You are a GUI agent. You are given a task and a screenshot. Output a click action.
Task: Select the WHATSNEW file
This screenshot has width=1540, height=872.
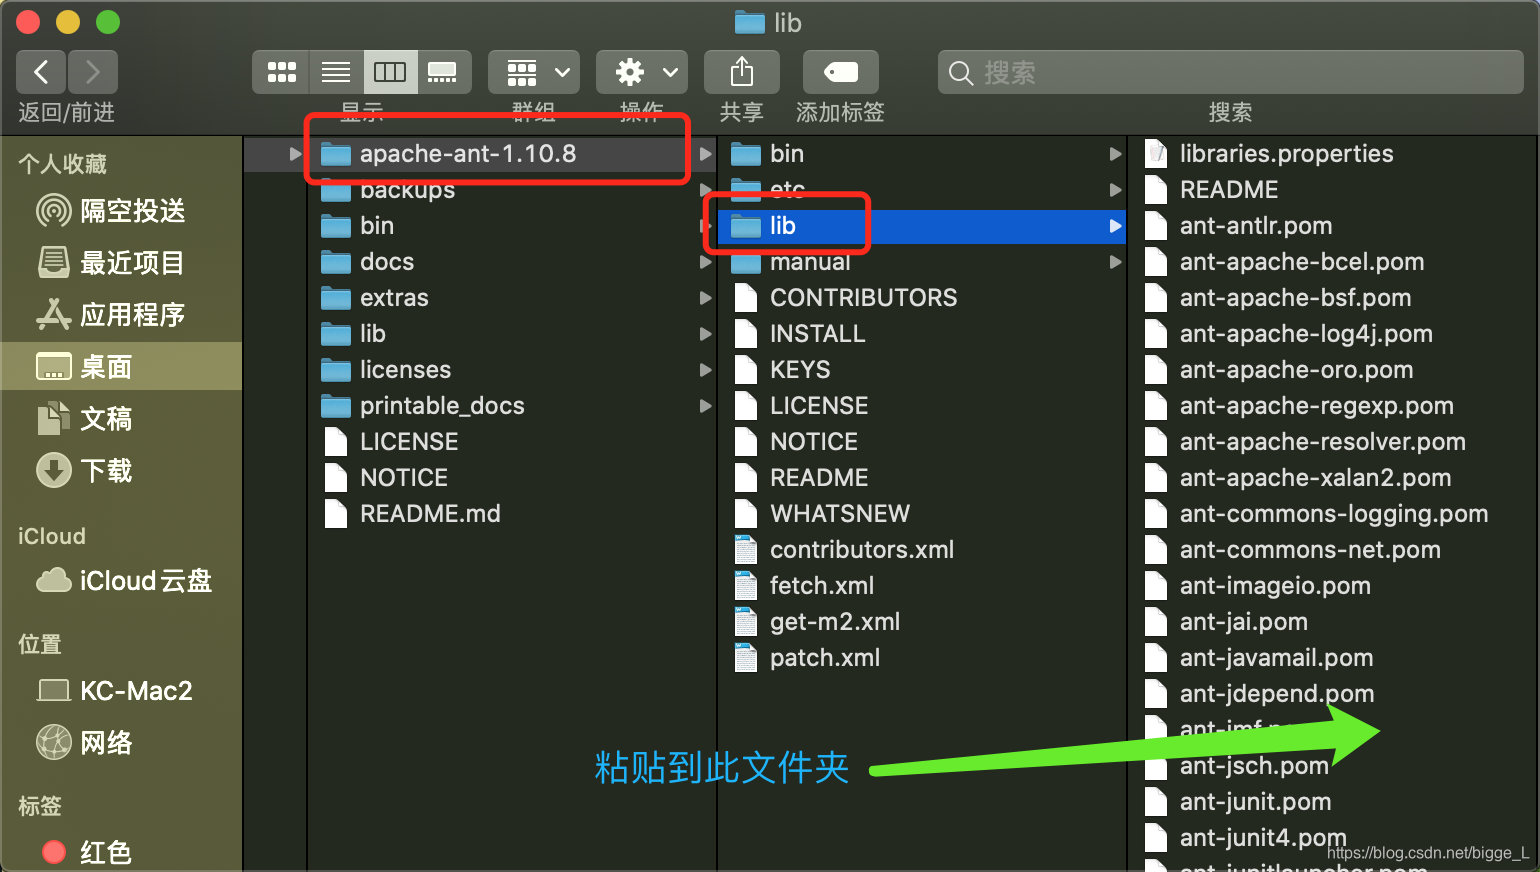(x=922, y=514)
